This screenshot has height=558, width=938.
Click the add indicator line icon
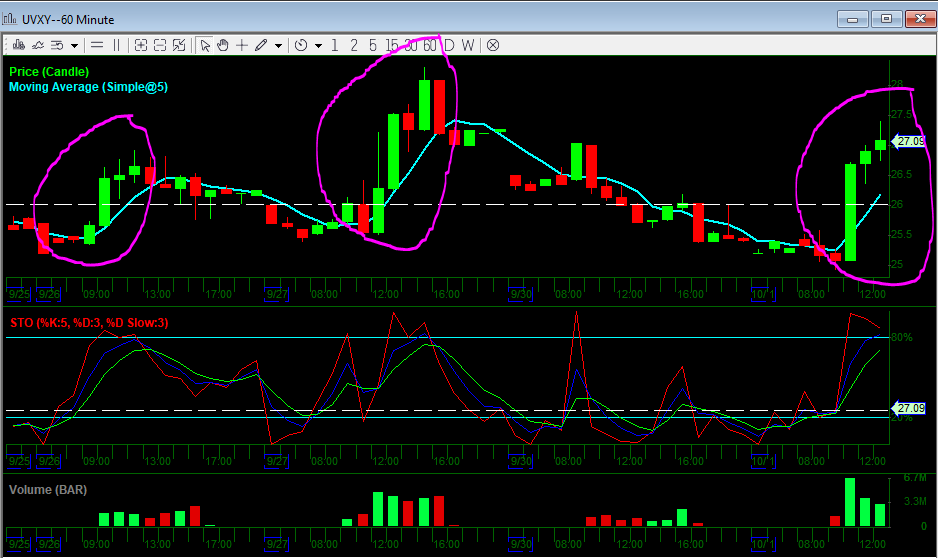click(x=38, y=45)
